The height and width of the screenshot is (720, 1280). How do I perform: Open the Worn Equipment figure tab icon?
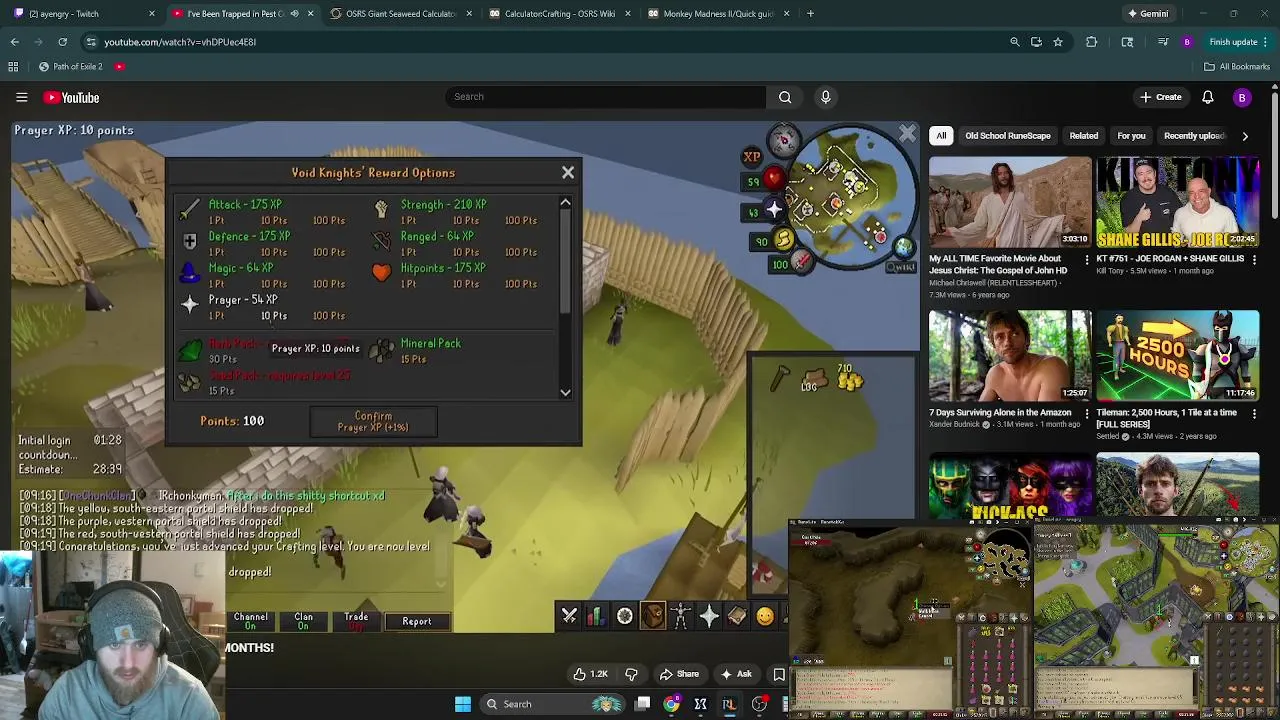(681, 616)
